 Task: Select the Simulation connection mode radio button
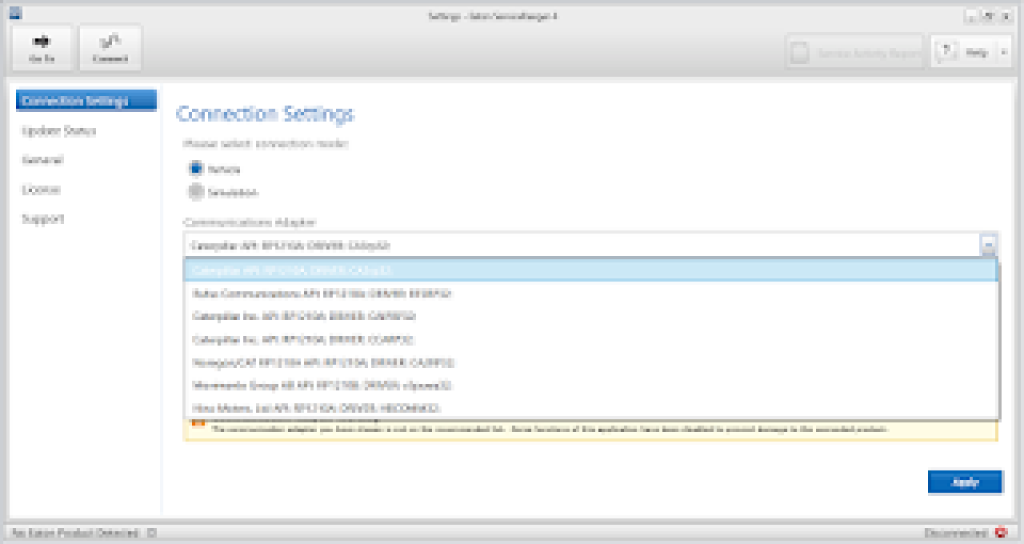pos(196,192)
